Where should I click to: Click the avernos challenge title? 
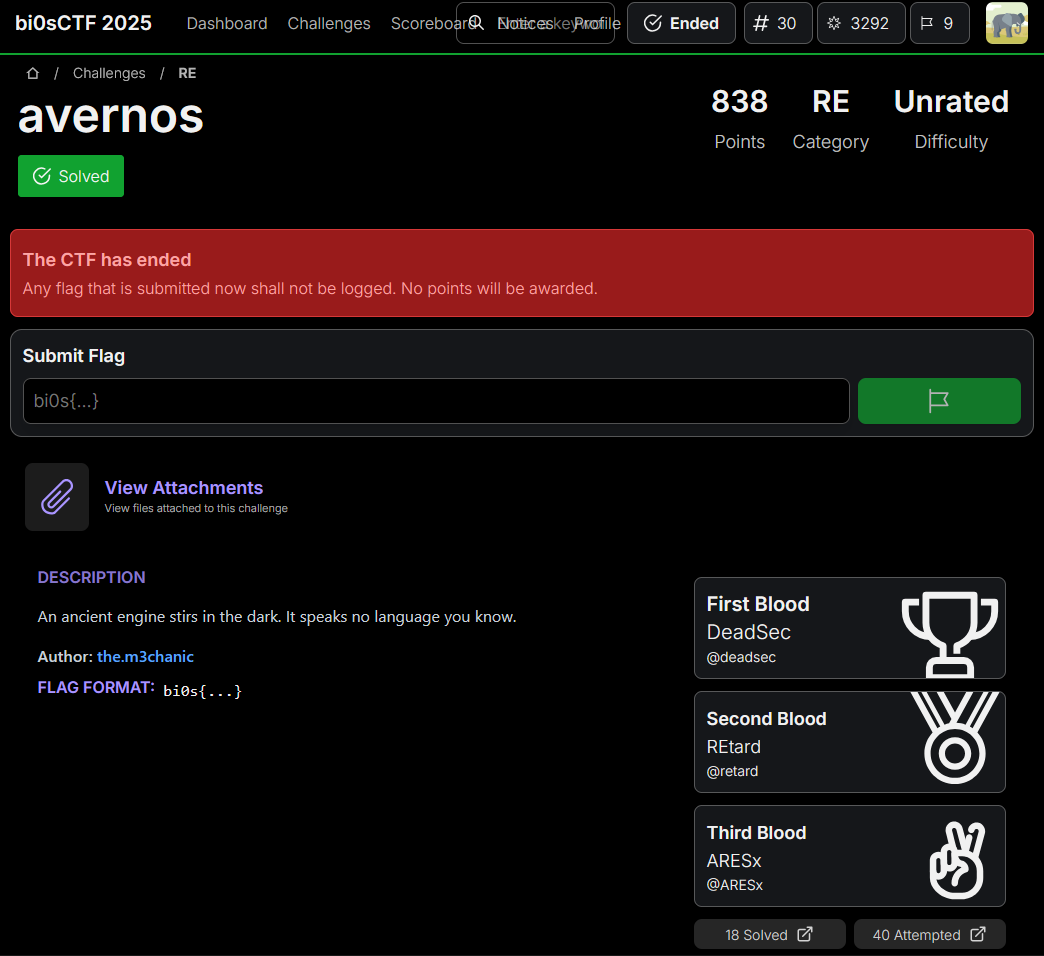111,117
